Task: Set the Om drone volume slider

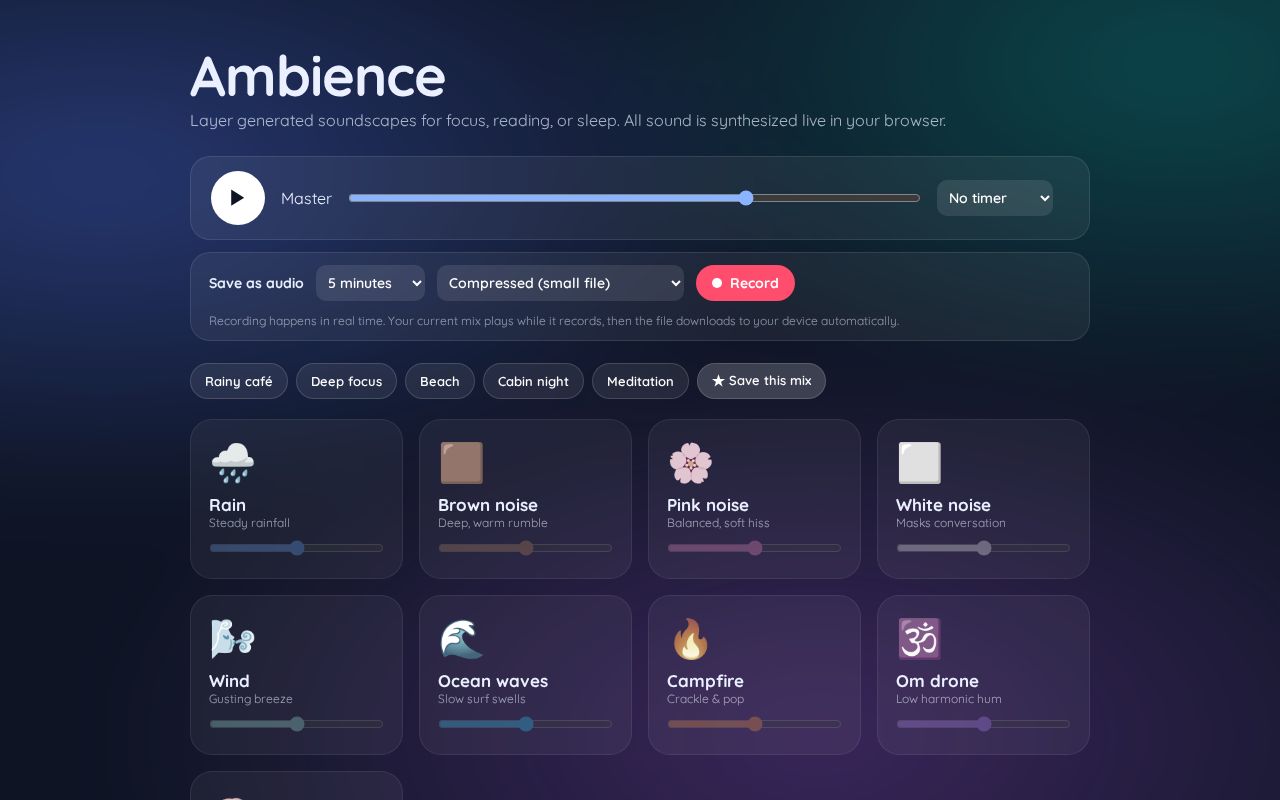Action: [x=983, y=724]
